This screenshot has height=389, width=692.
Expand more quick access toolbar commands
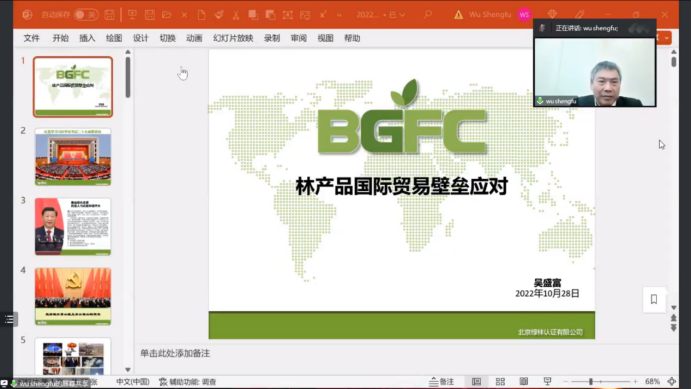339,15
